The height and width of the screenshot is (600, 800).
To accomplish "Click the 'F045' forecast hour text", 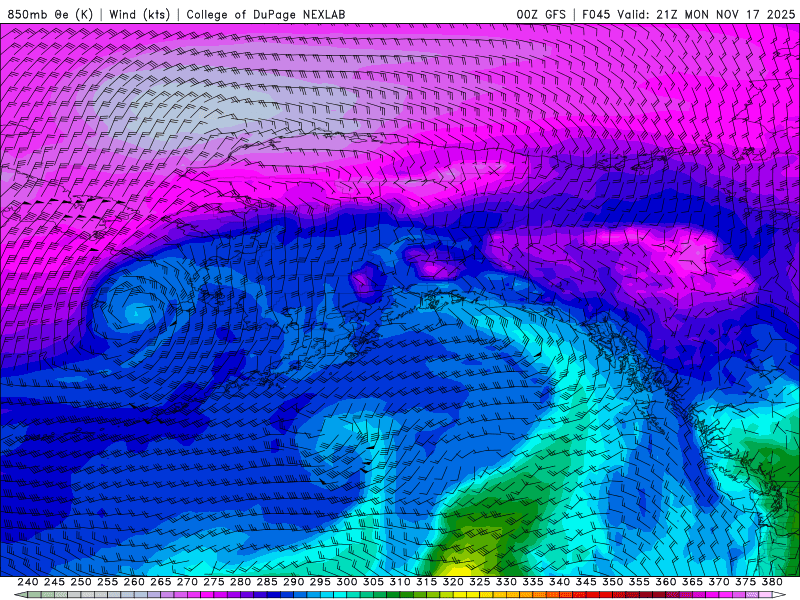I will click(596, 14).
